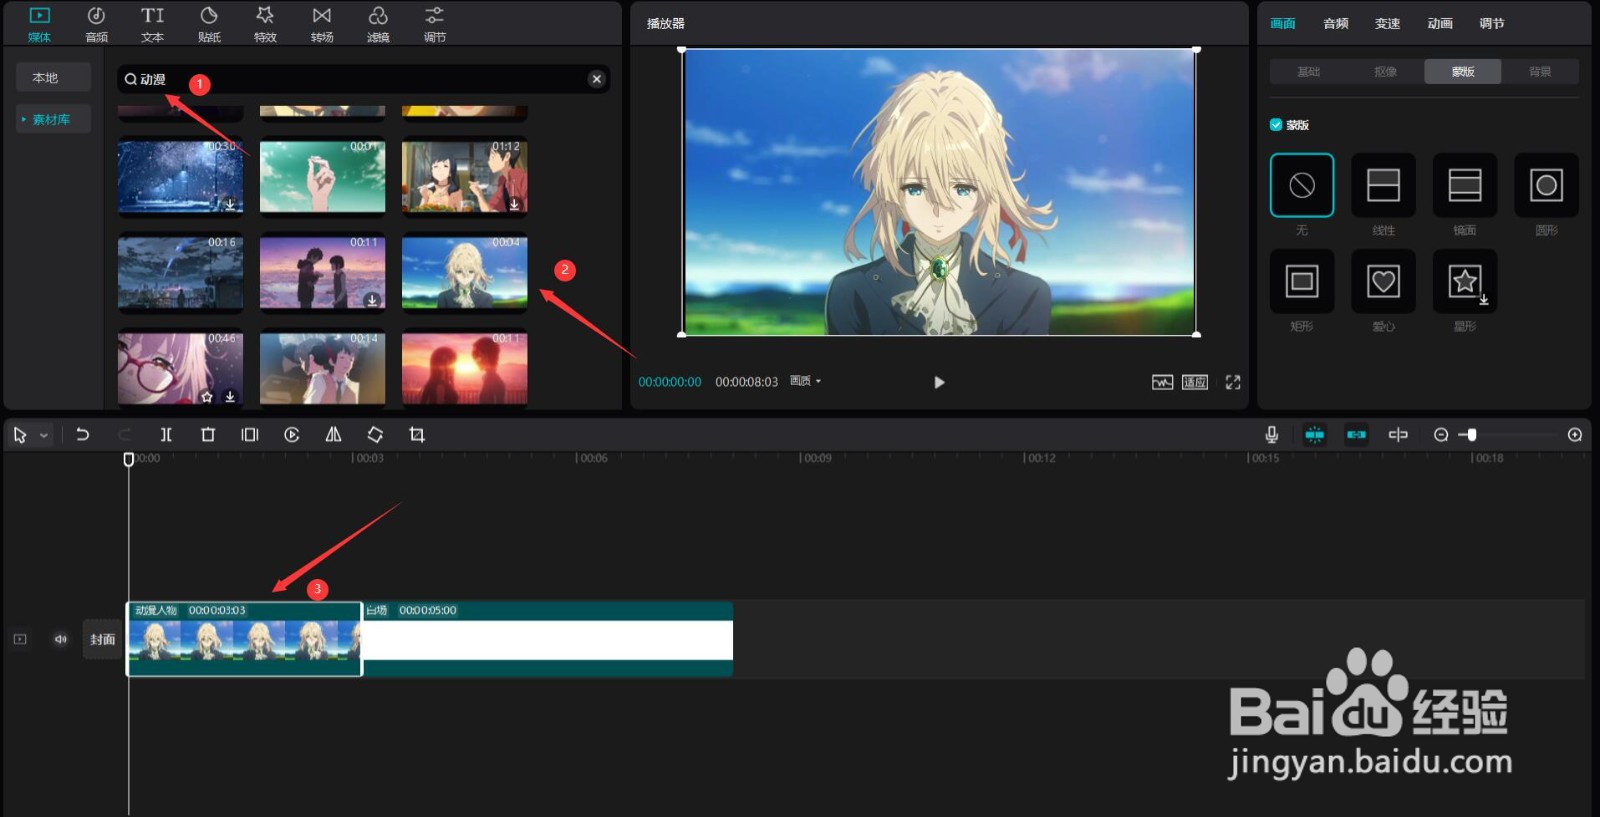Viewport: 1600px width, 817px height.
Task: Zoom out the timeline with minus icon
Action: pyautogui.click(x=1441, y=434)
